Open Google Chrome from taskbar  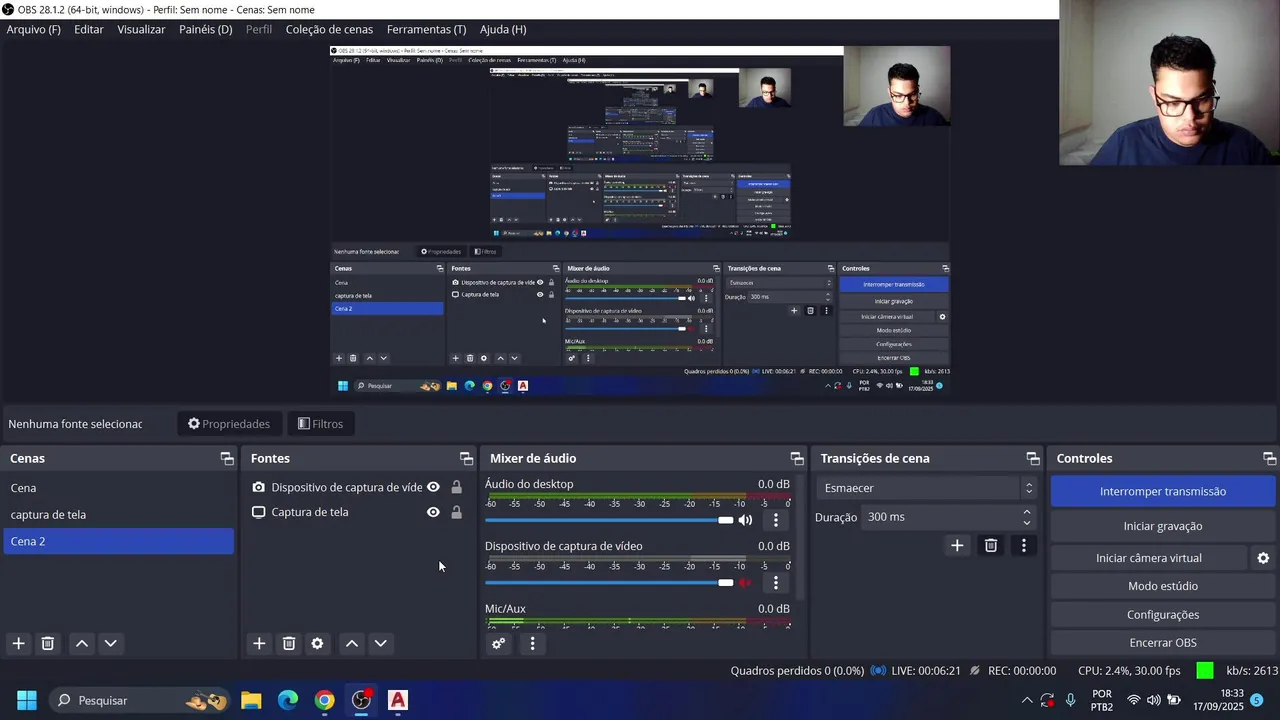pyautogui.click(x=324, y=700)
